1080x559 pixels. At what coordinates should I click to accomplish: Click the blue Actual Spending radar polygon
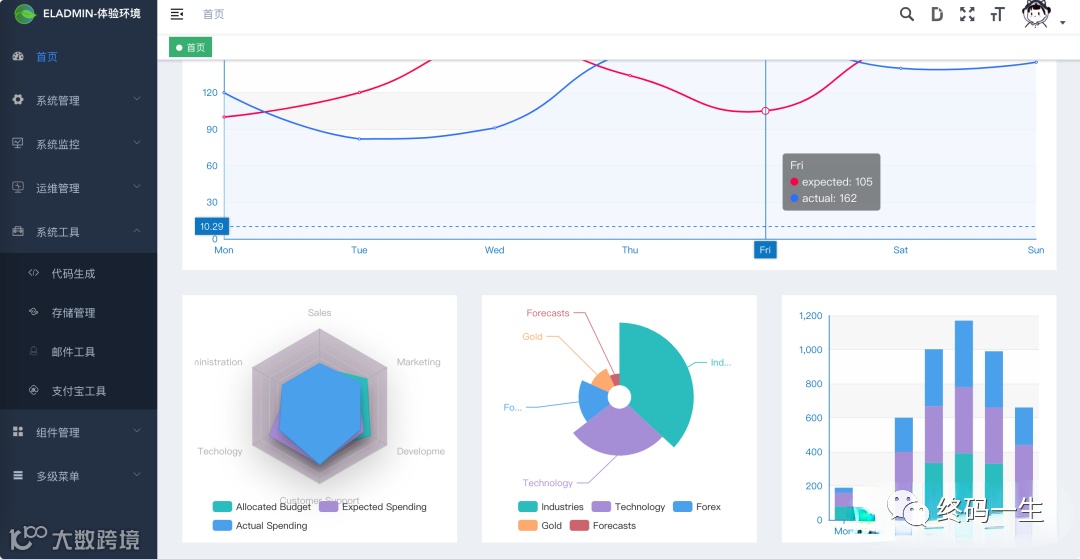point(320,413)
